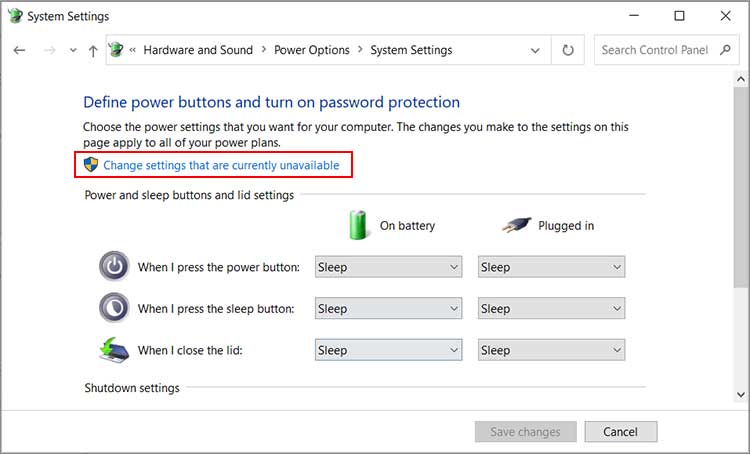The height and width of the screenshot is (454, 750).
Task: Click the Up one level arrow
Action: click(93, 50)
